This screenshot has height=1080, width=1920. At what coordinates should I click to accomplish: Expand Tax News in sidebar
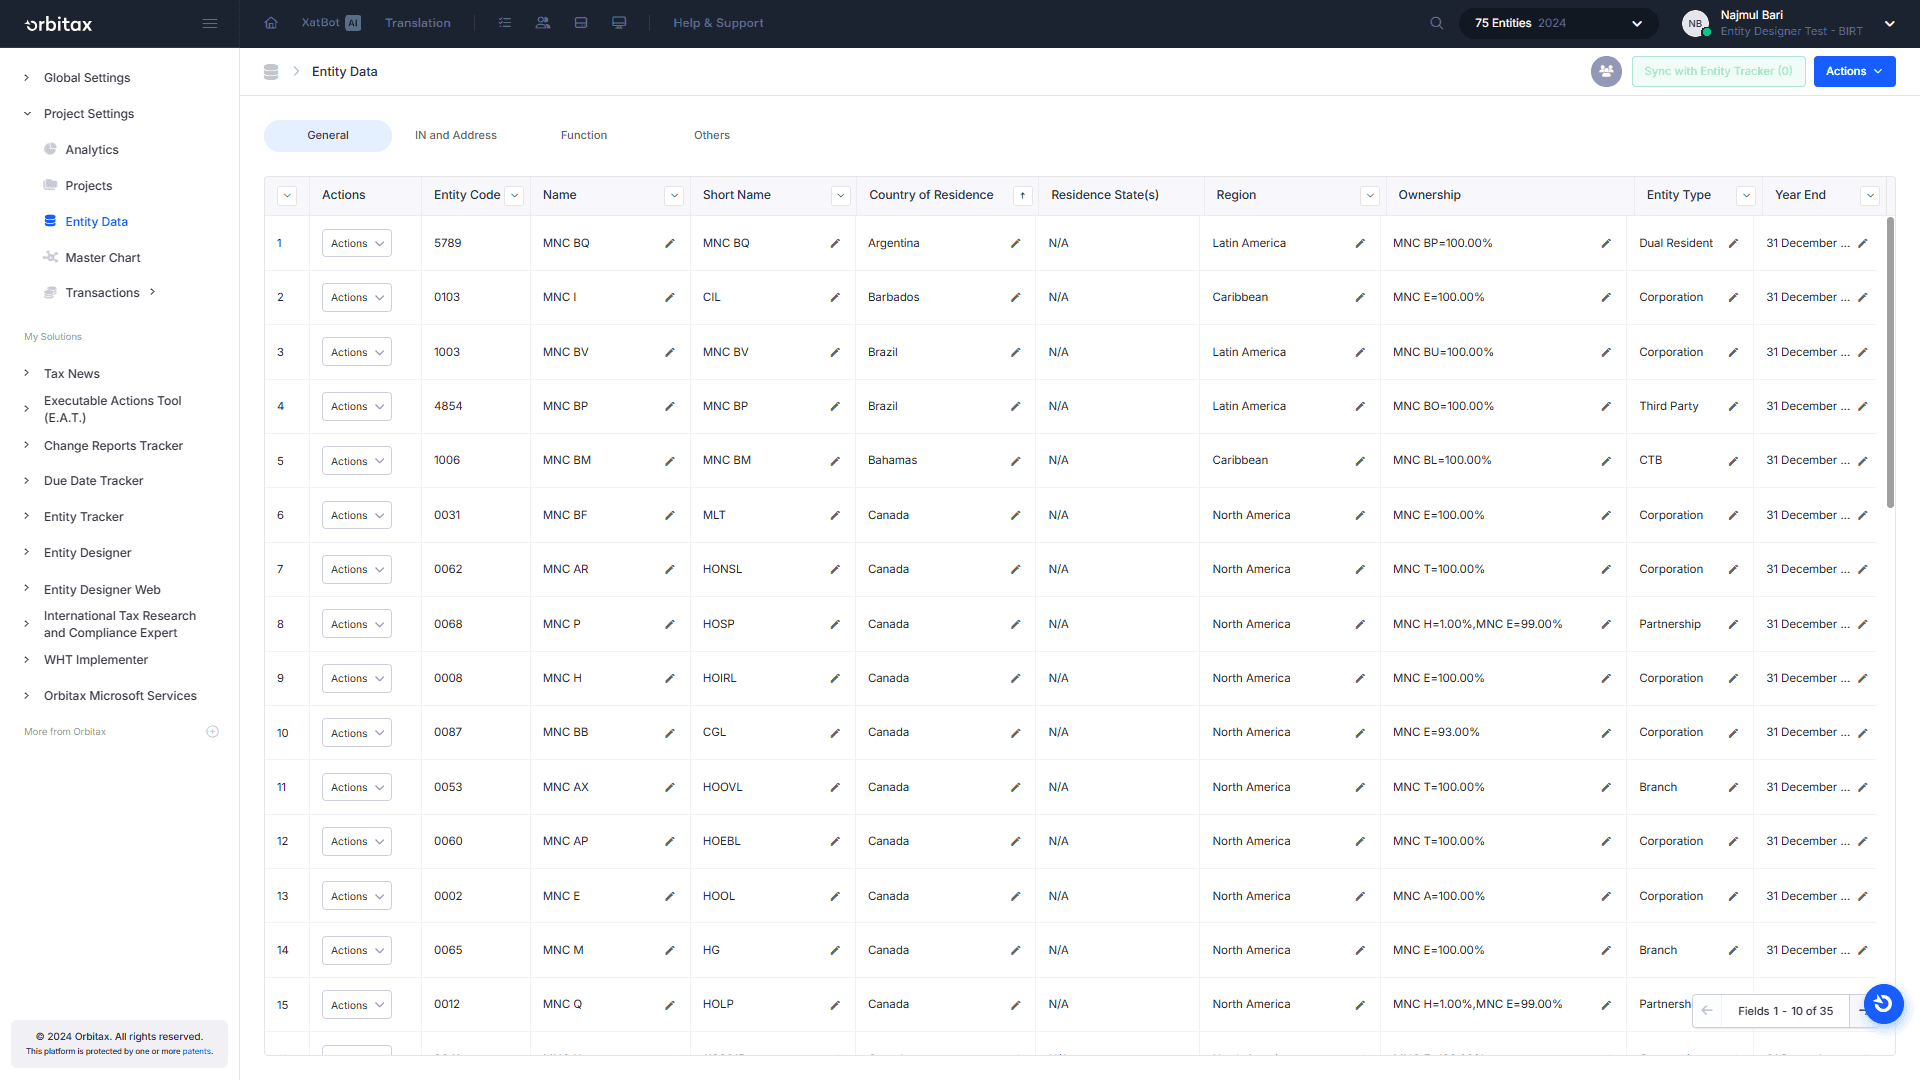(x=27, y=374)
